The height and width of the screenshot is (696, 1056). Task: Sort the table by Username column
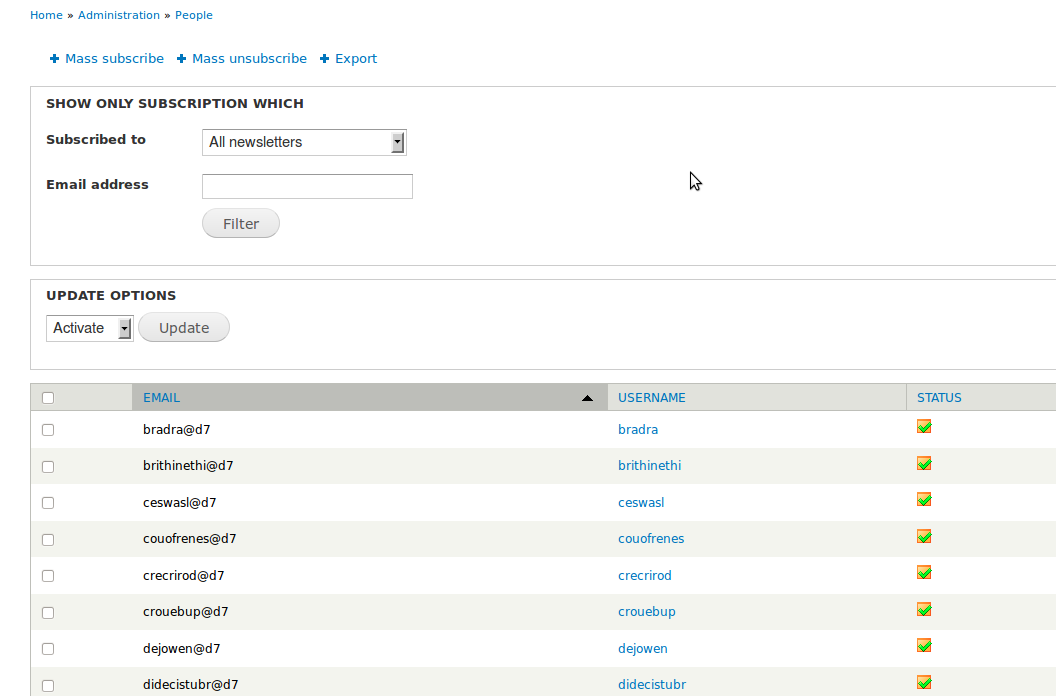[651, 398]
